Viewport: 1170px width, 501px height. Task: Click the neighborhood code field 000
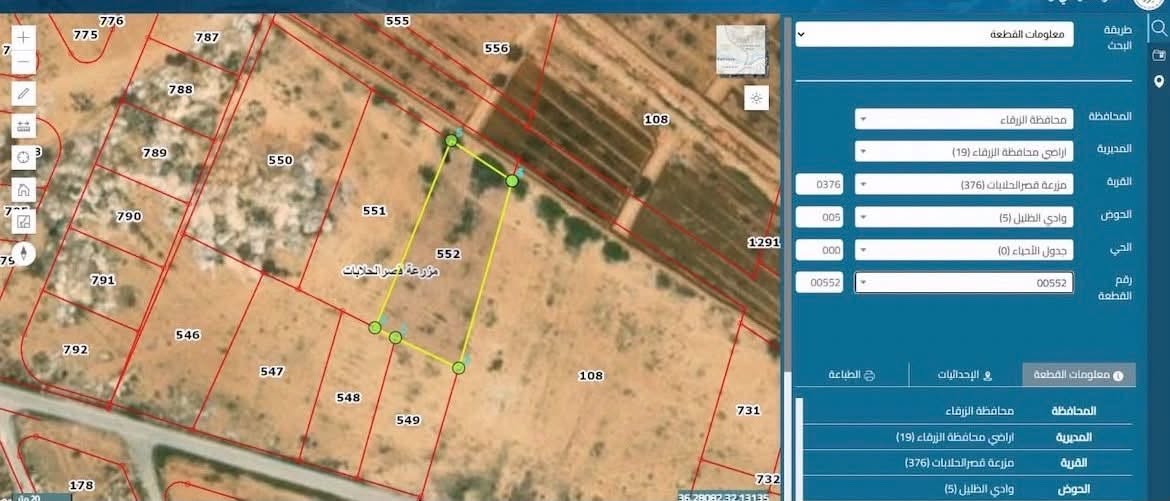[819, 250]
